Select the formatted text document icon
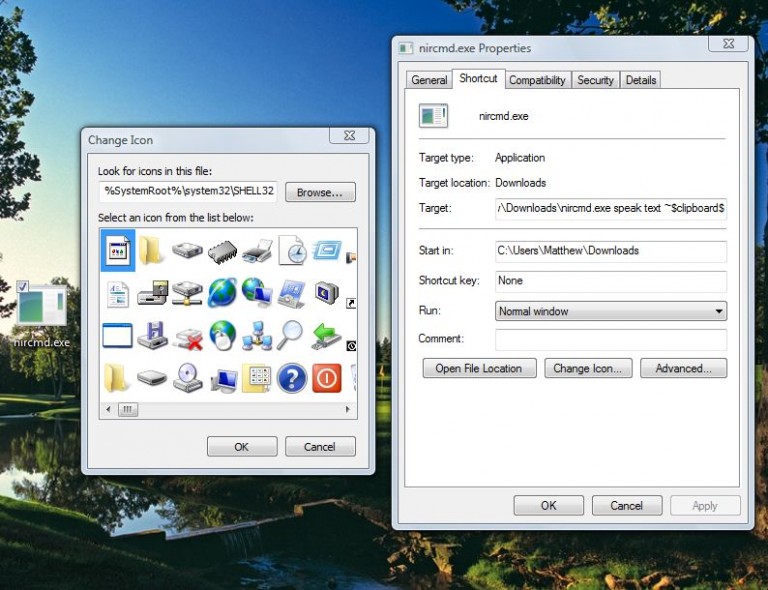Image resolution: width=768 pixels, height=590 pixels. [118, 294]
